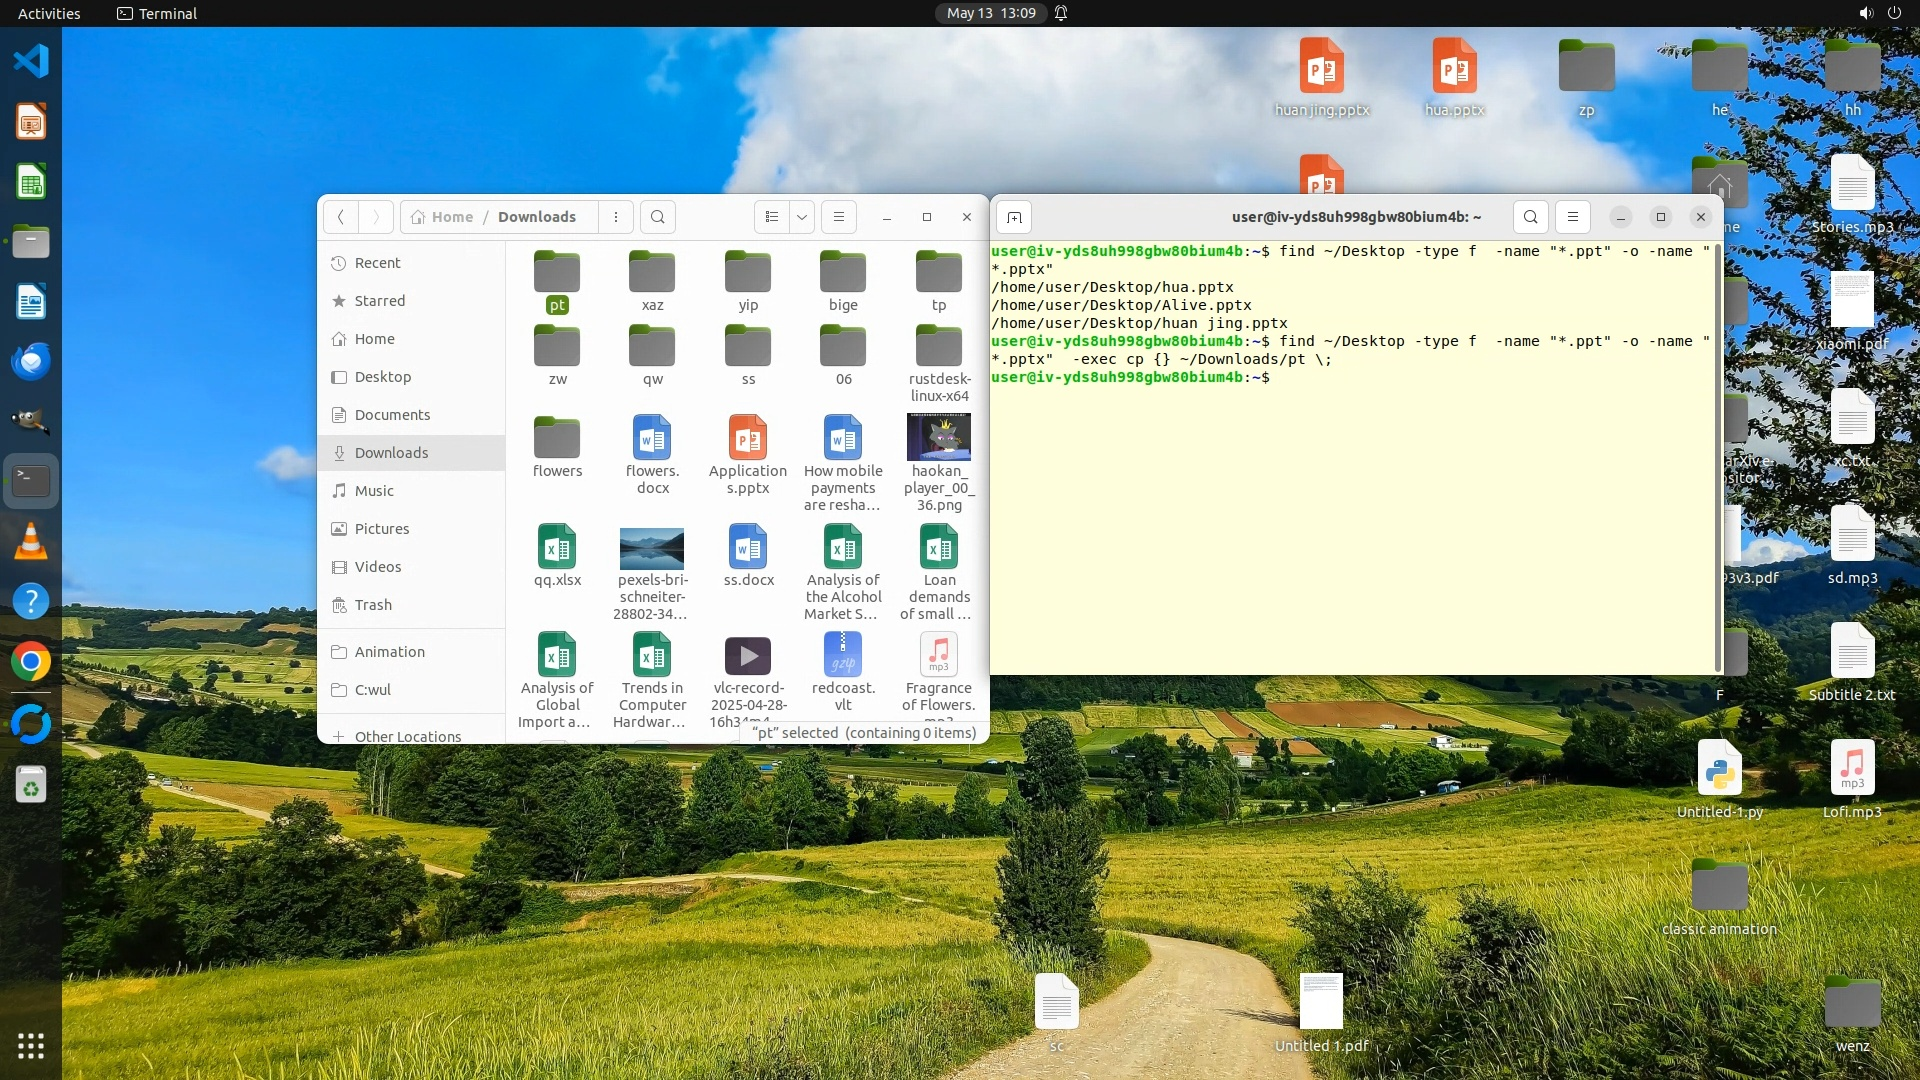The width and height of the screenshot is (1920, 1080).
Task: Open Trash in Files sidebar
Action: pyautogui.click(x=373, y=605)
